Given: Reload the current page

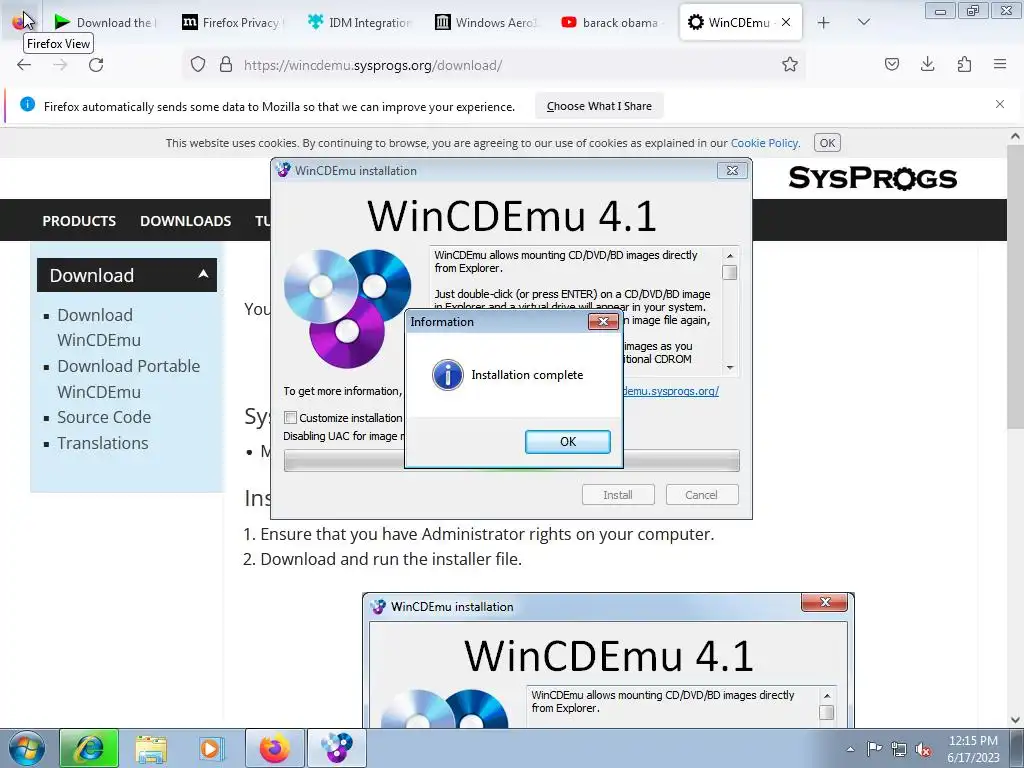Looking at the screenshot, I should coord(96,65).
